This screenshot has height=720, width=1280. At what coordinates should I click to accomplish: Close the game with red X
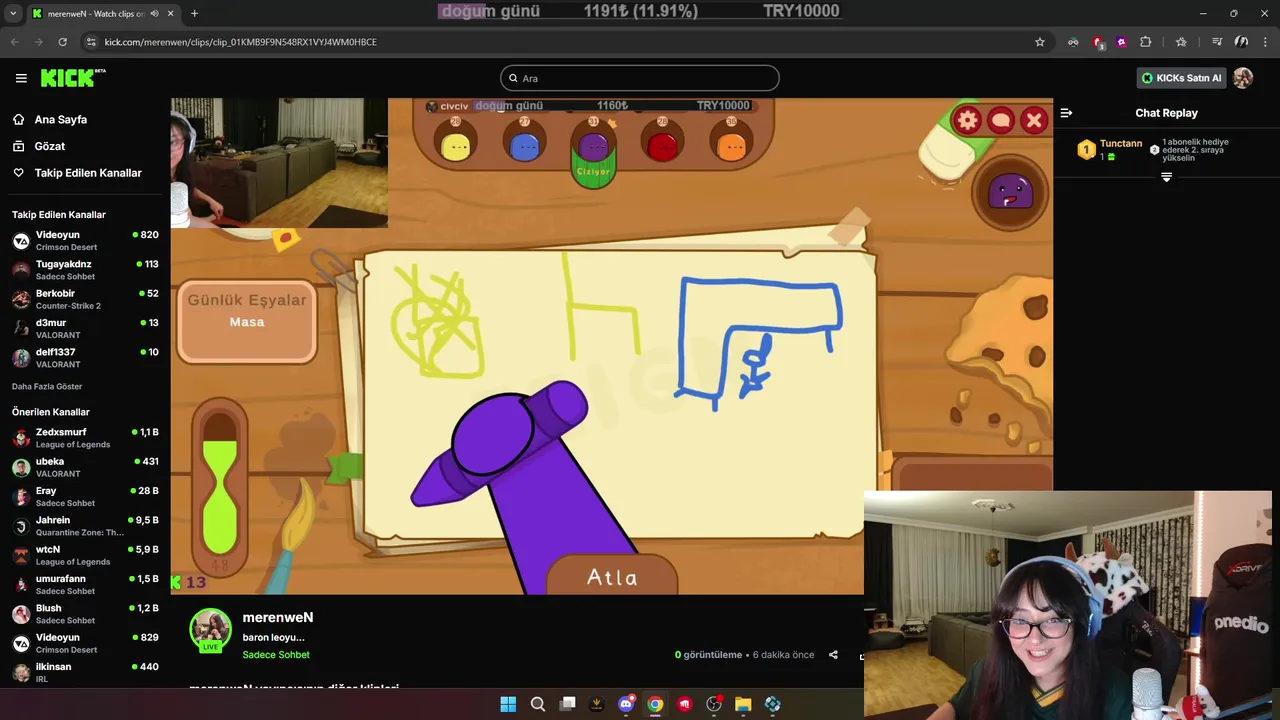[x=1034, y=121]
